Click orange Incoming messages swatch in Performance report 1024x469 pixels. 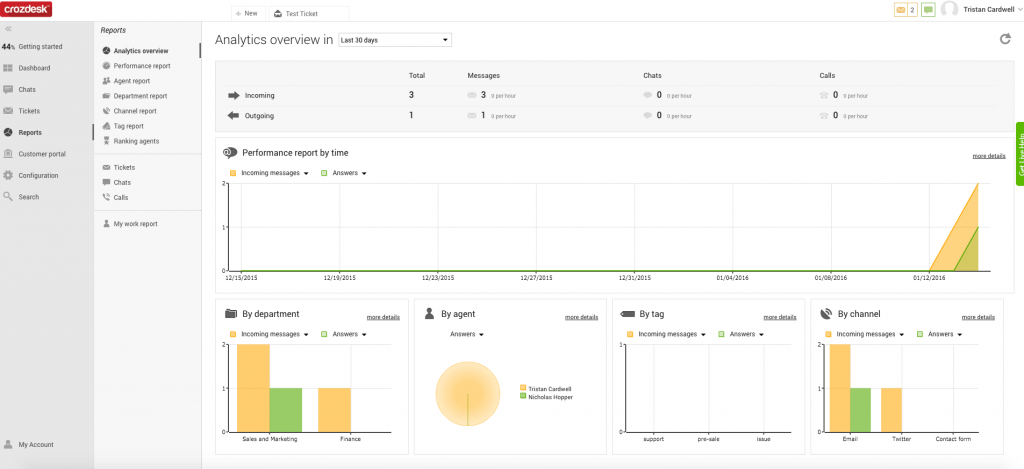(232, 173)
